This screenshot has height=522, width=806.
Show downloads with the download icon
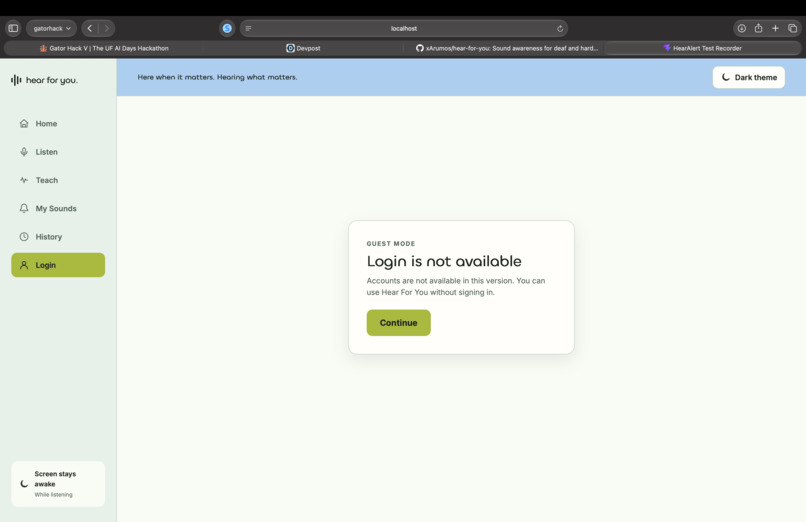point(741,28)
